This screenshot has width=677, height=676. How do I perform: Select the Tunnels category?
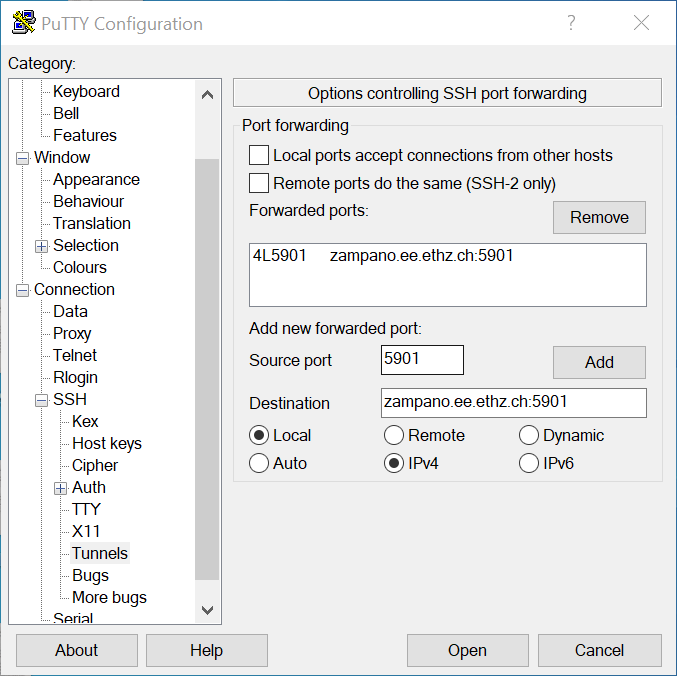100,553
